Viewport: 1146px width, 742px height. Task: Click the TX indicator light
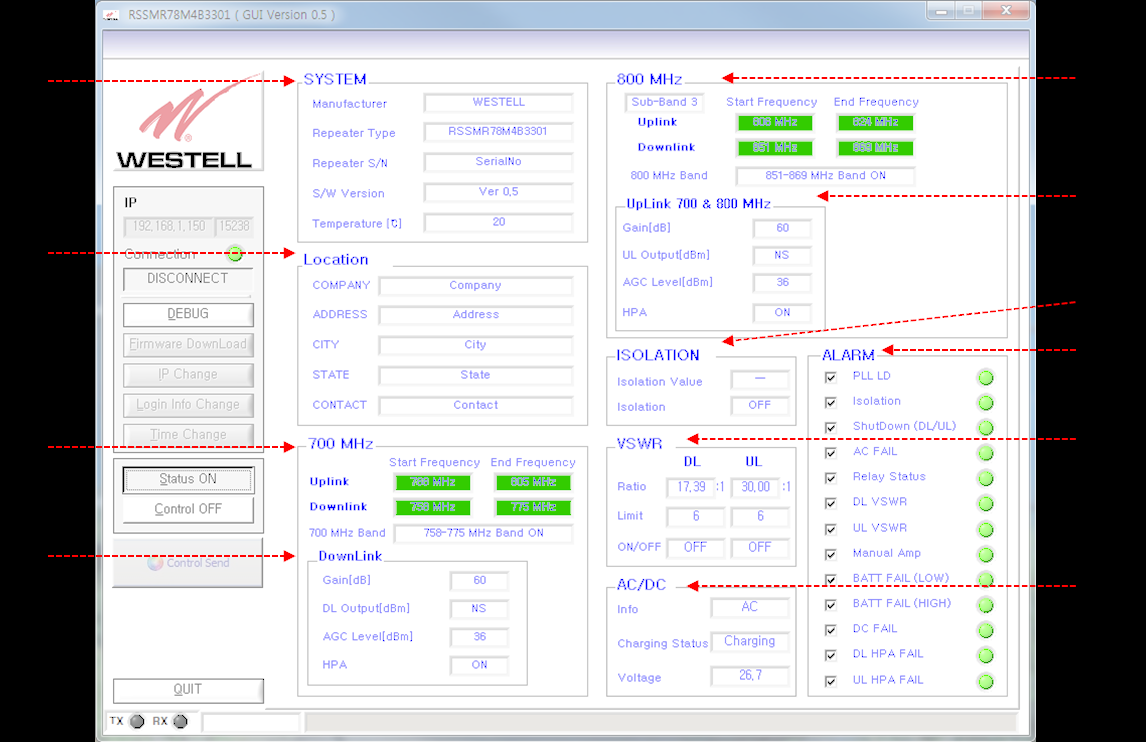[137, 722]
